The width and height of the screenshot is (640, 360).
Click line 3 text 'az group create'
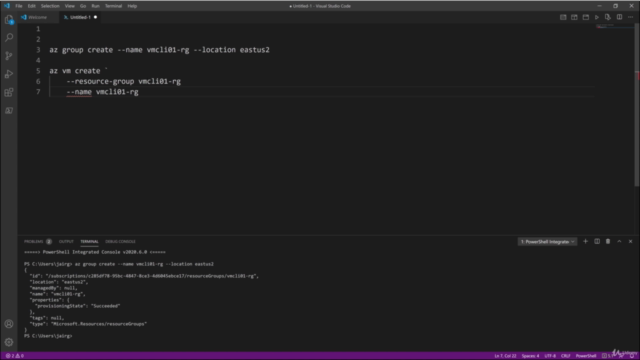click(81, 50)
